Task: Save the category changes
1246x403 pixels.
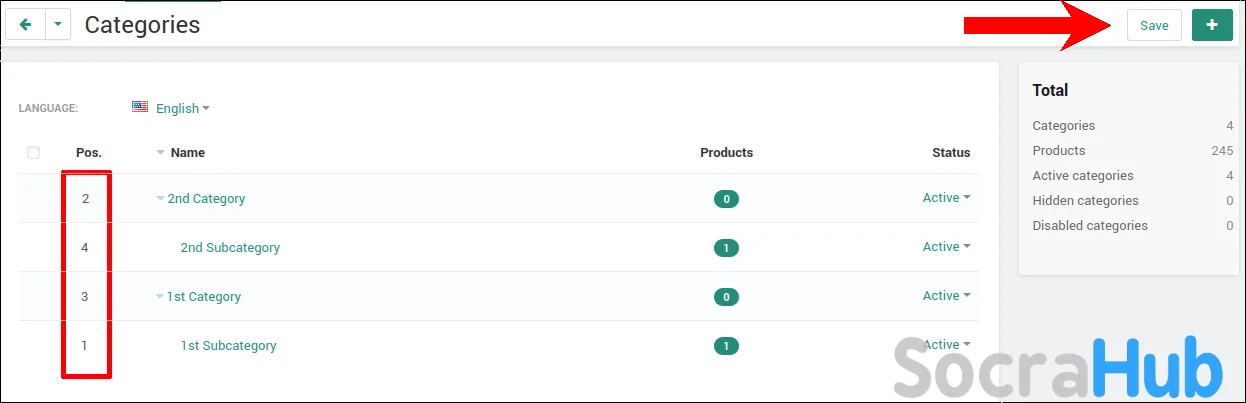Action: coord(1153,25)
